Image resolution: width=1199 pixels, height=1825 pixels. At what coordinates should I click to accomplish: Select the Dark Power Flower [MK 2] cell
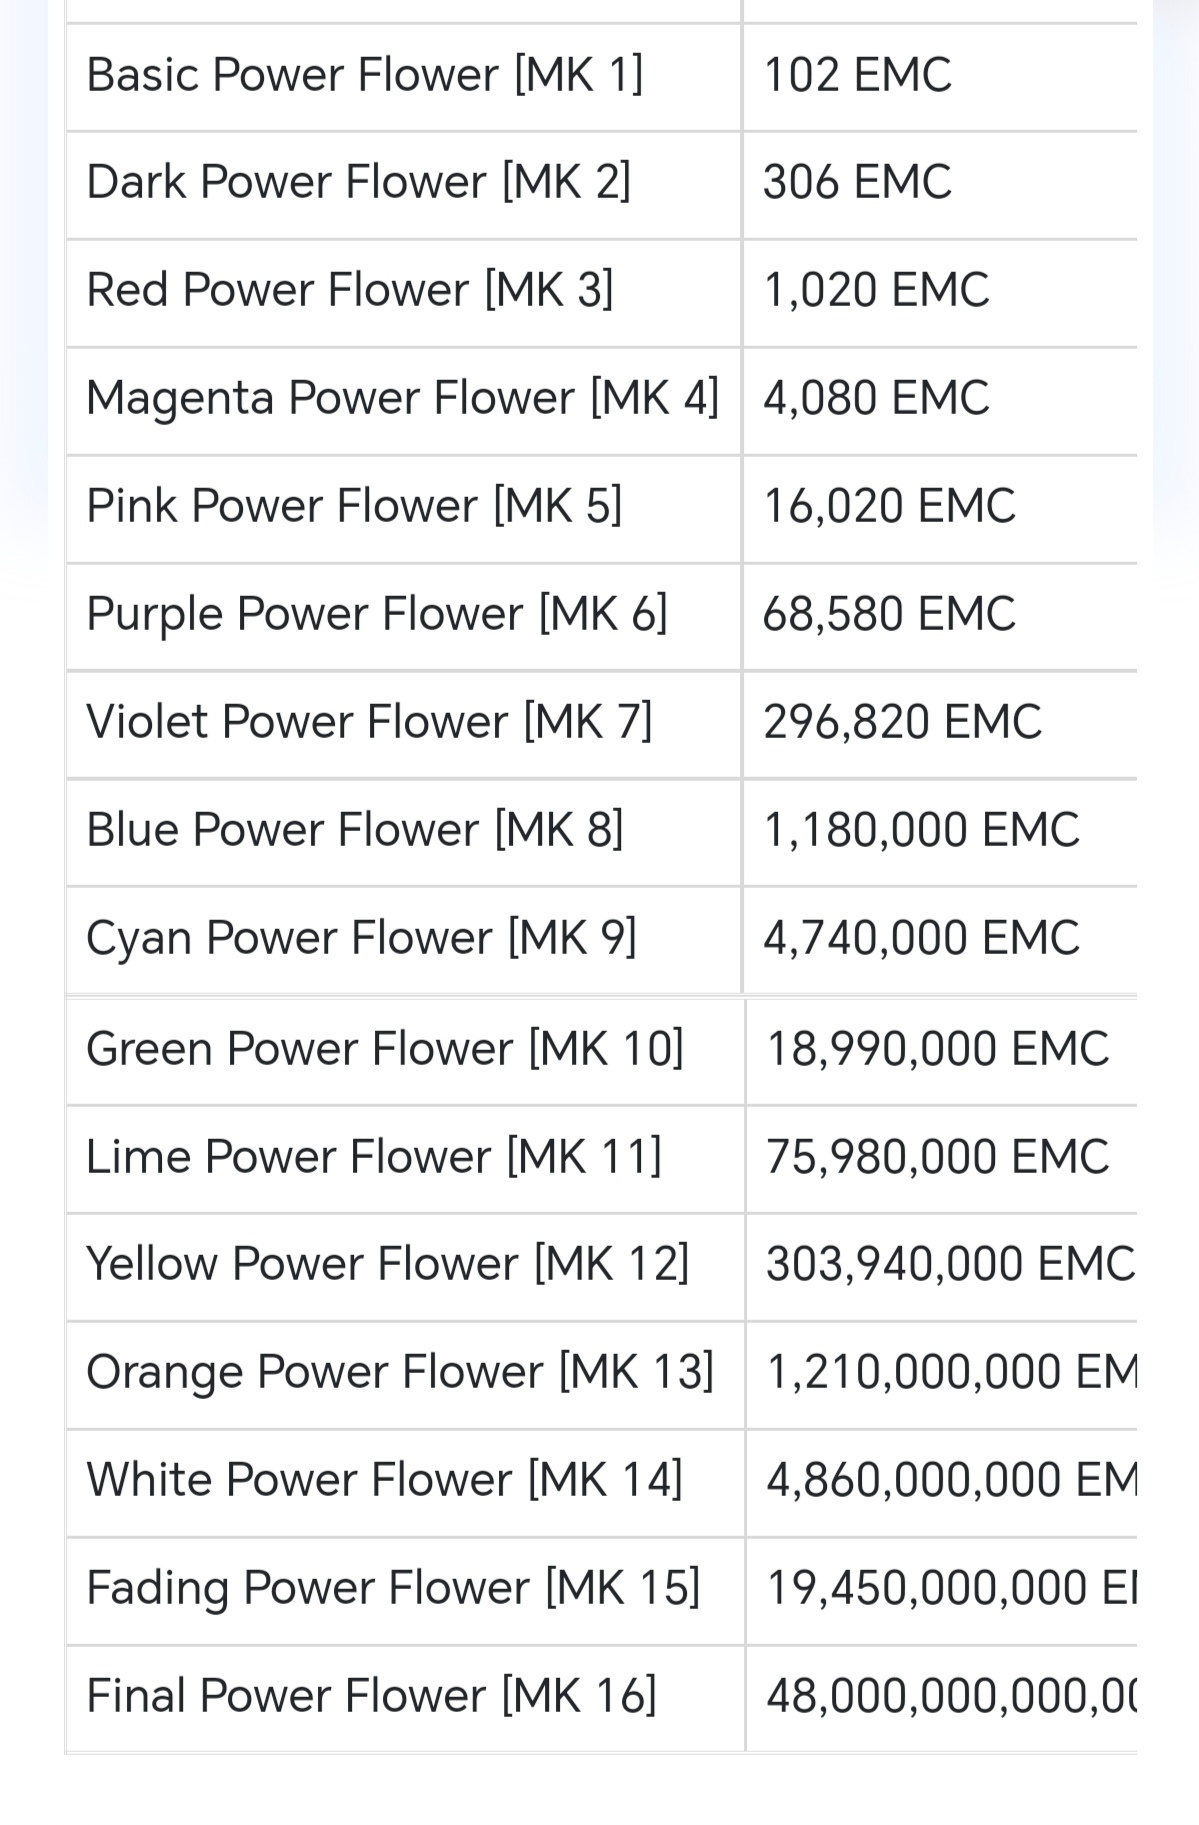click(404, 185)
